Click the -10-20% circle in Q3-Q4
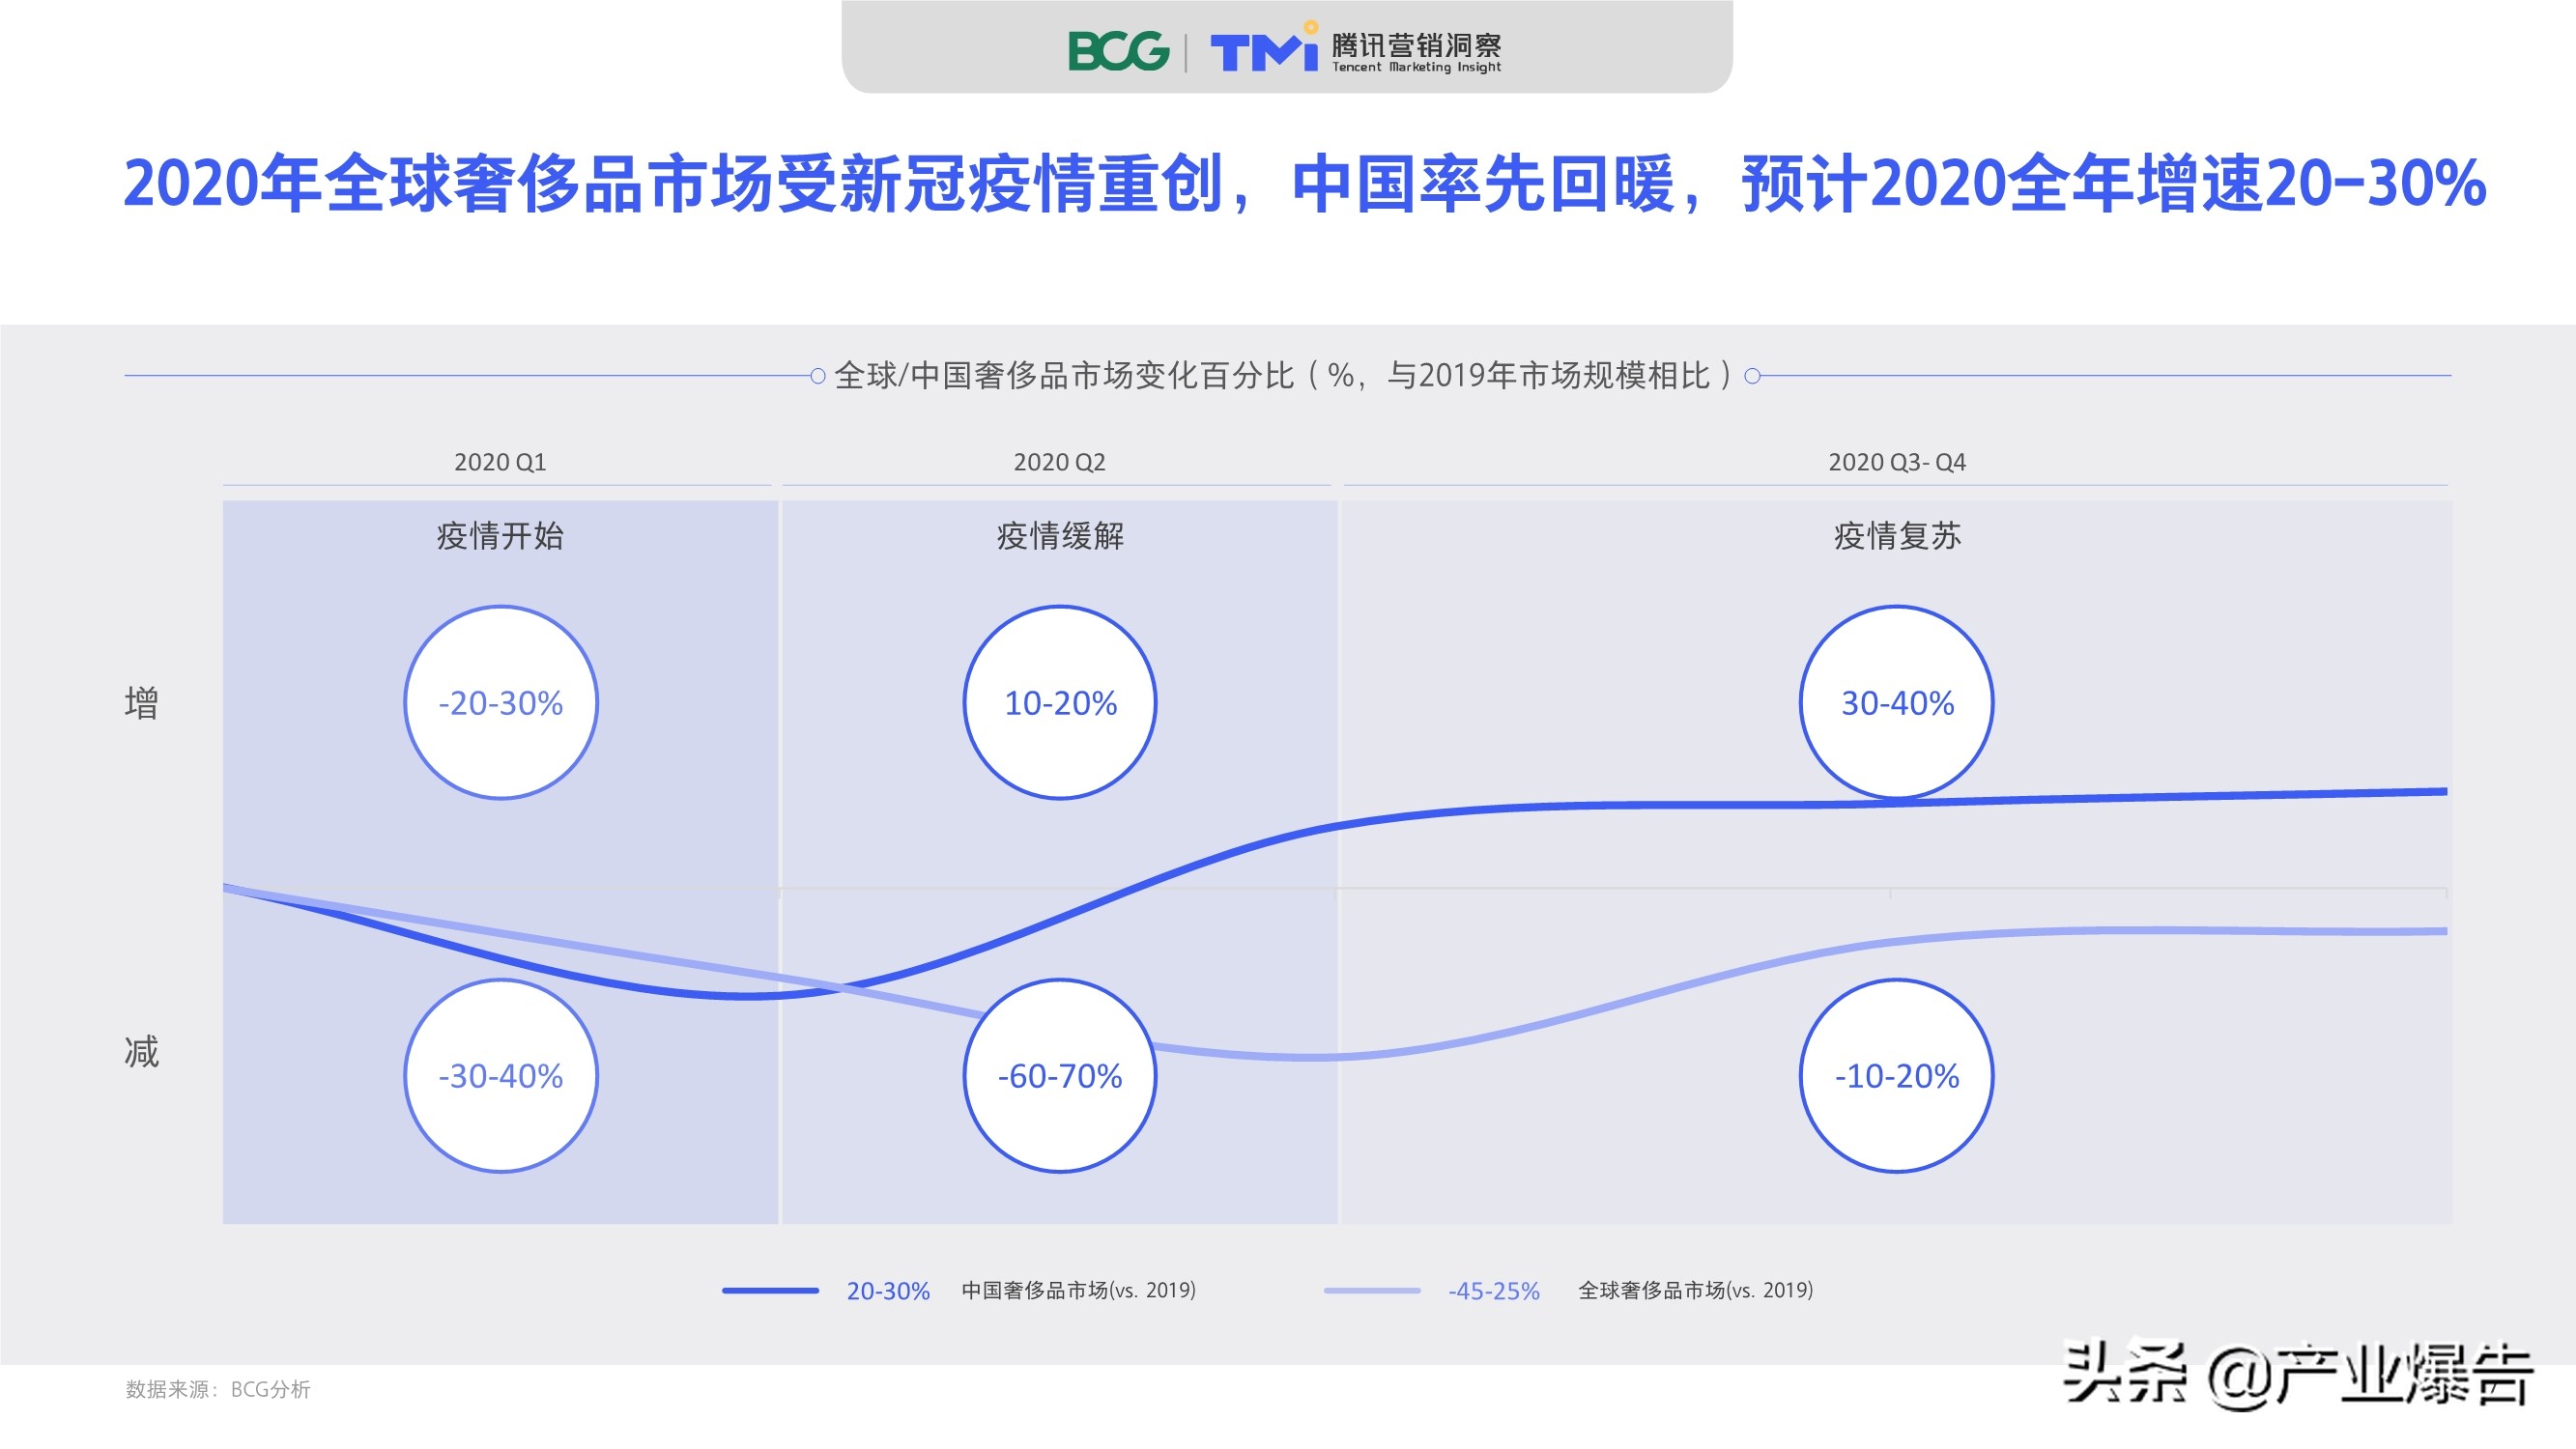The height and width of the screenshot is (1449, 2576). (1897, 1075)
